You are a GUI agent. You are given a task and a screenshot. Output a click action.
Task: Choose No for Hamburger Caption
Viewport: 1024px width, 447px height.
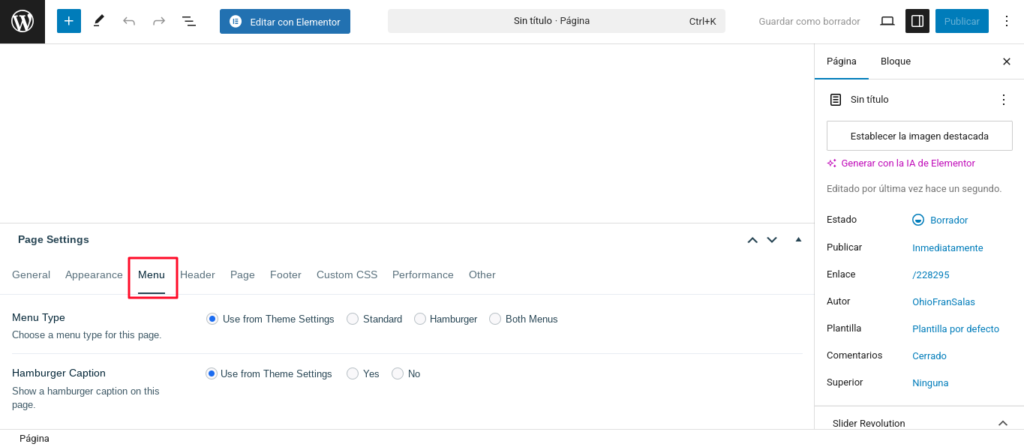tap(398, 374)
